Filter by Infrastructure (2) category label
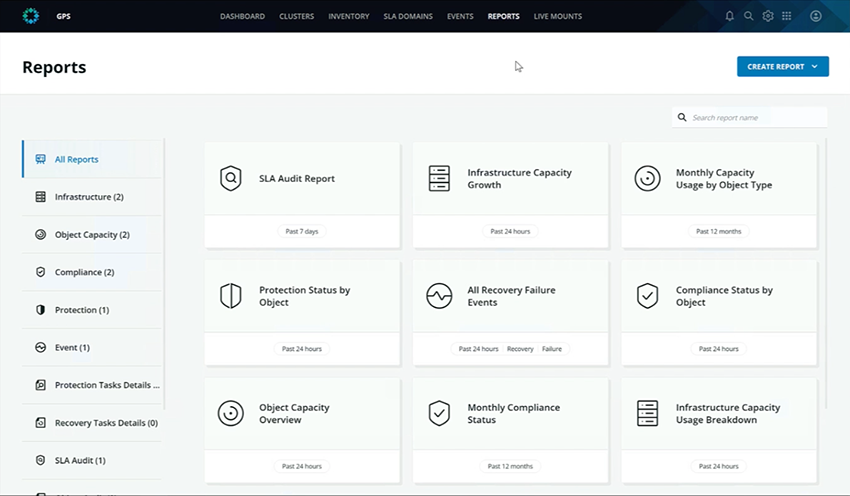This screenshot has width=850, height=496. coord(89,197)
